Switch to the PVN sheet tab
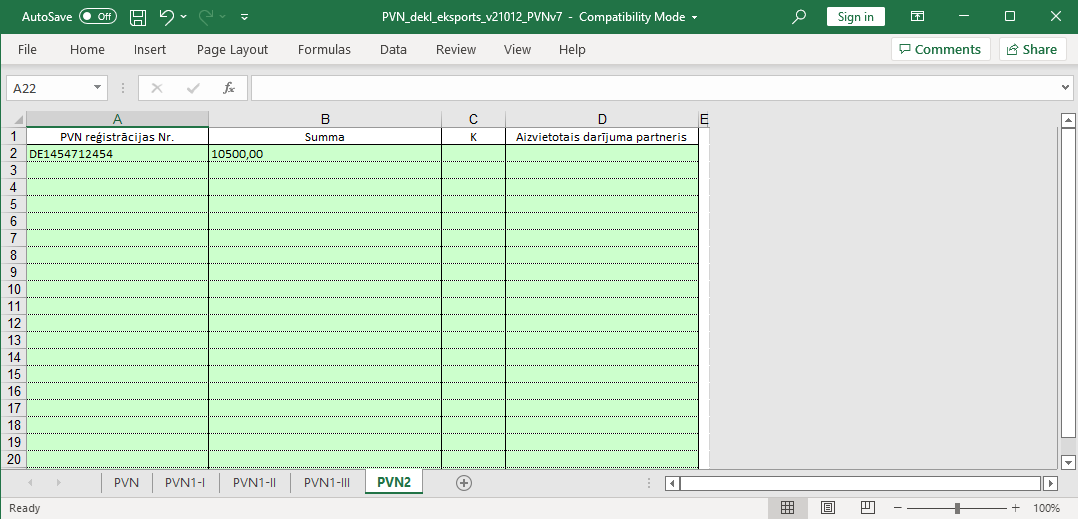 (126, 483)
